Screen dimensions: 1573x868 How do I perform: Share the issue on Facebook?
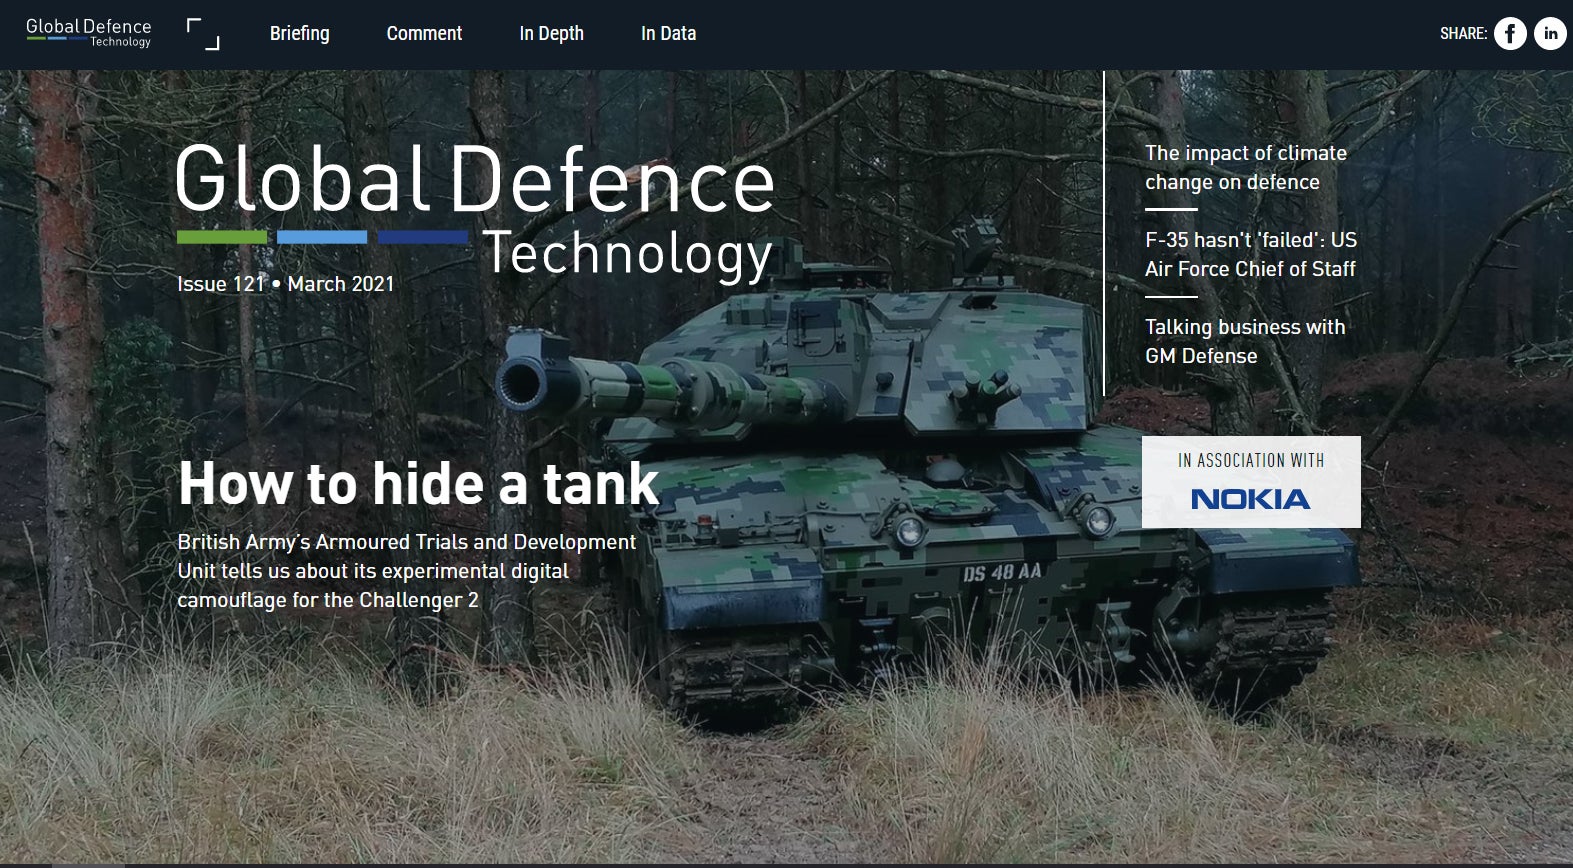tap(1510, 34)
